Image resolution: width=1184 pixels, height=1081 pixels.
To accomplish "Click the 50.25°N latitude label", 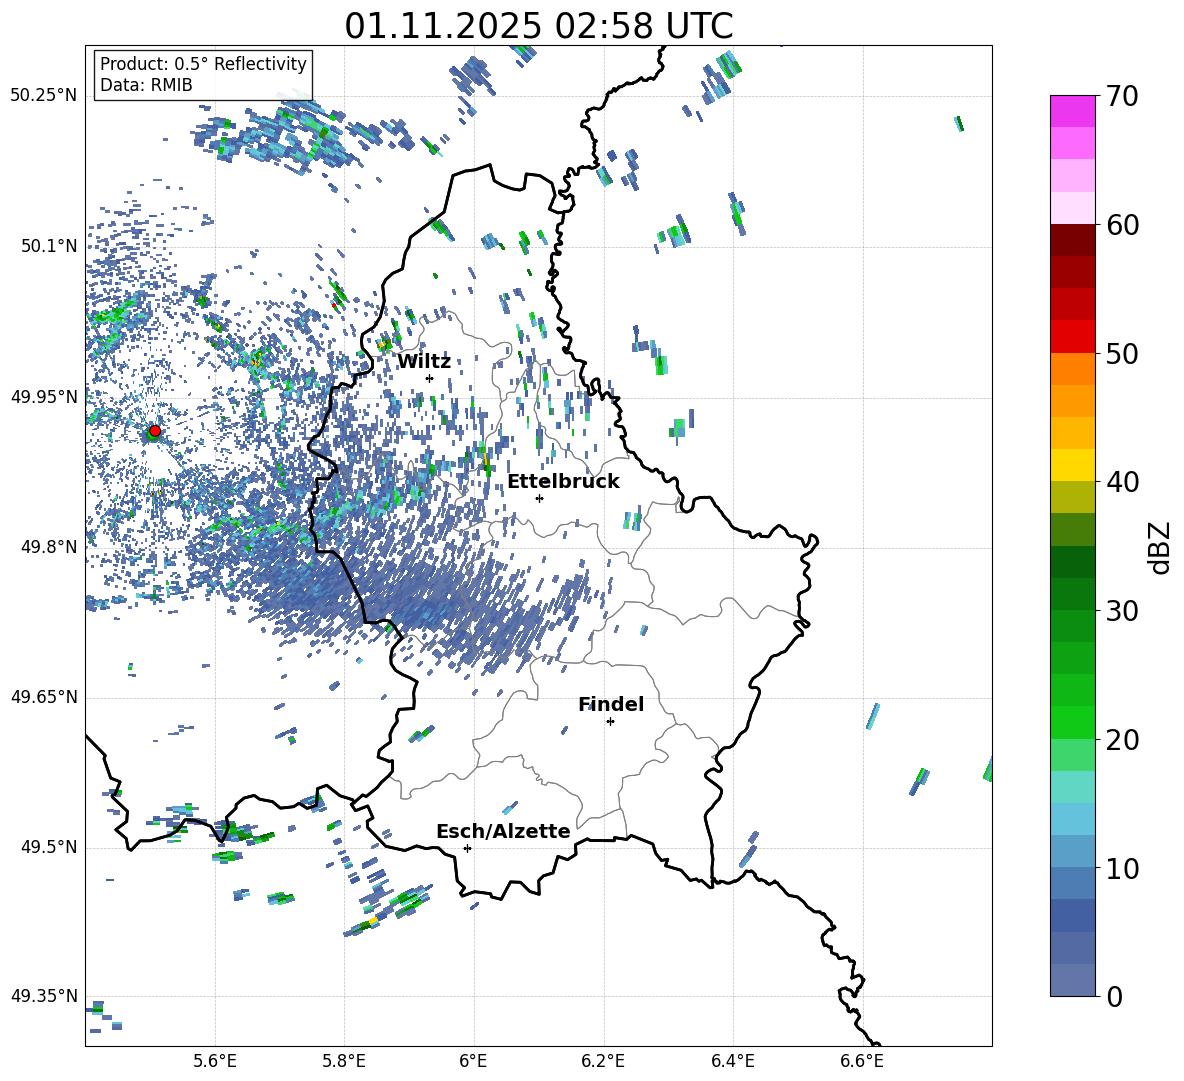I will [44, 96].
